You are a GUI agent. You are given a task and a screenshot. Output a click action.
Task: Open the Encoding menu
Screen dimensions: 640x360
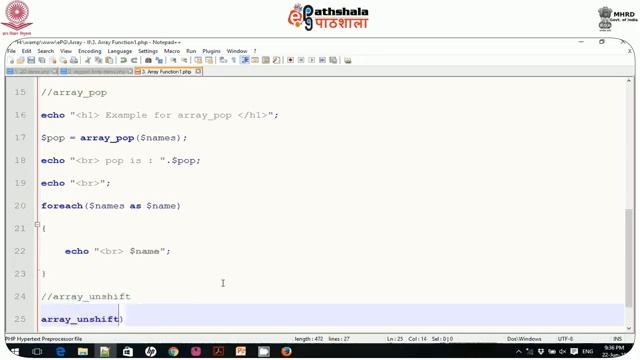[90, 51]
